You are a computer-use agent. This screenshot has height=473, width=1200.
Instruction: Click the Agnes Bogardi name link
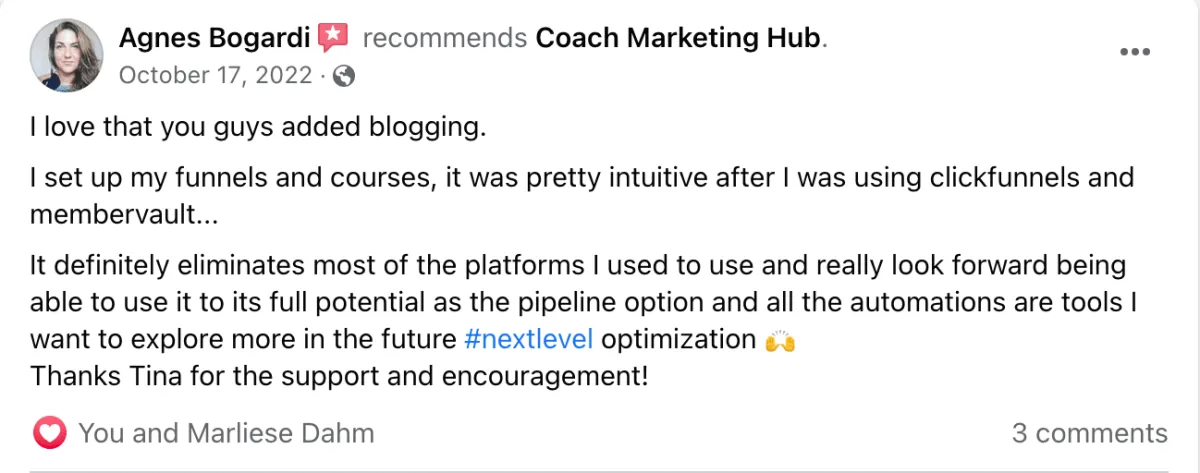(x=214, y=39)
